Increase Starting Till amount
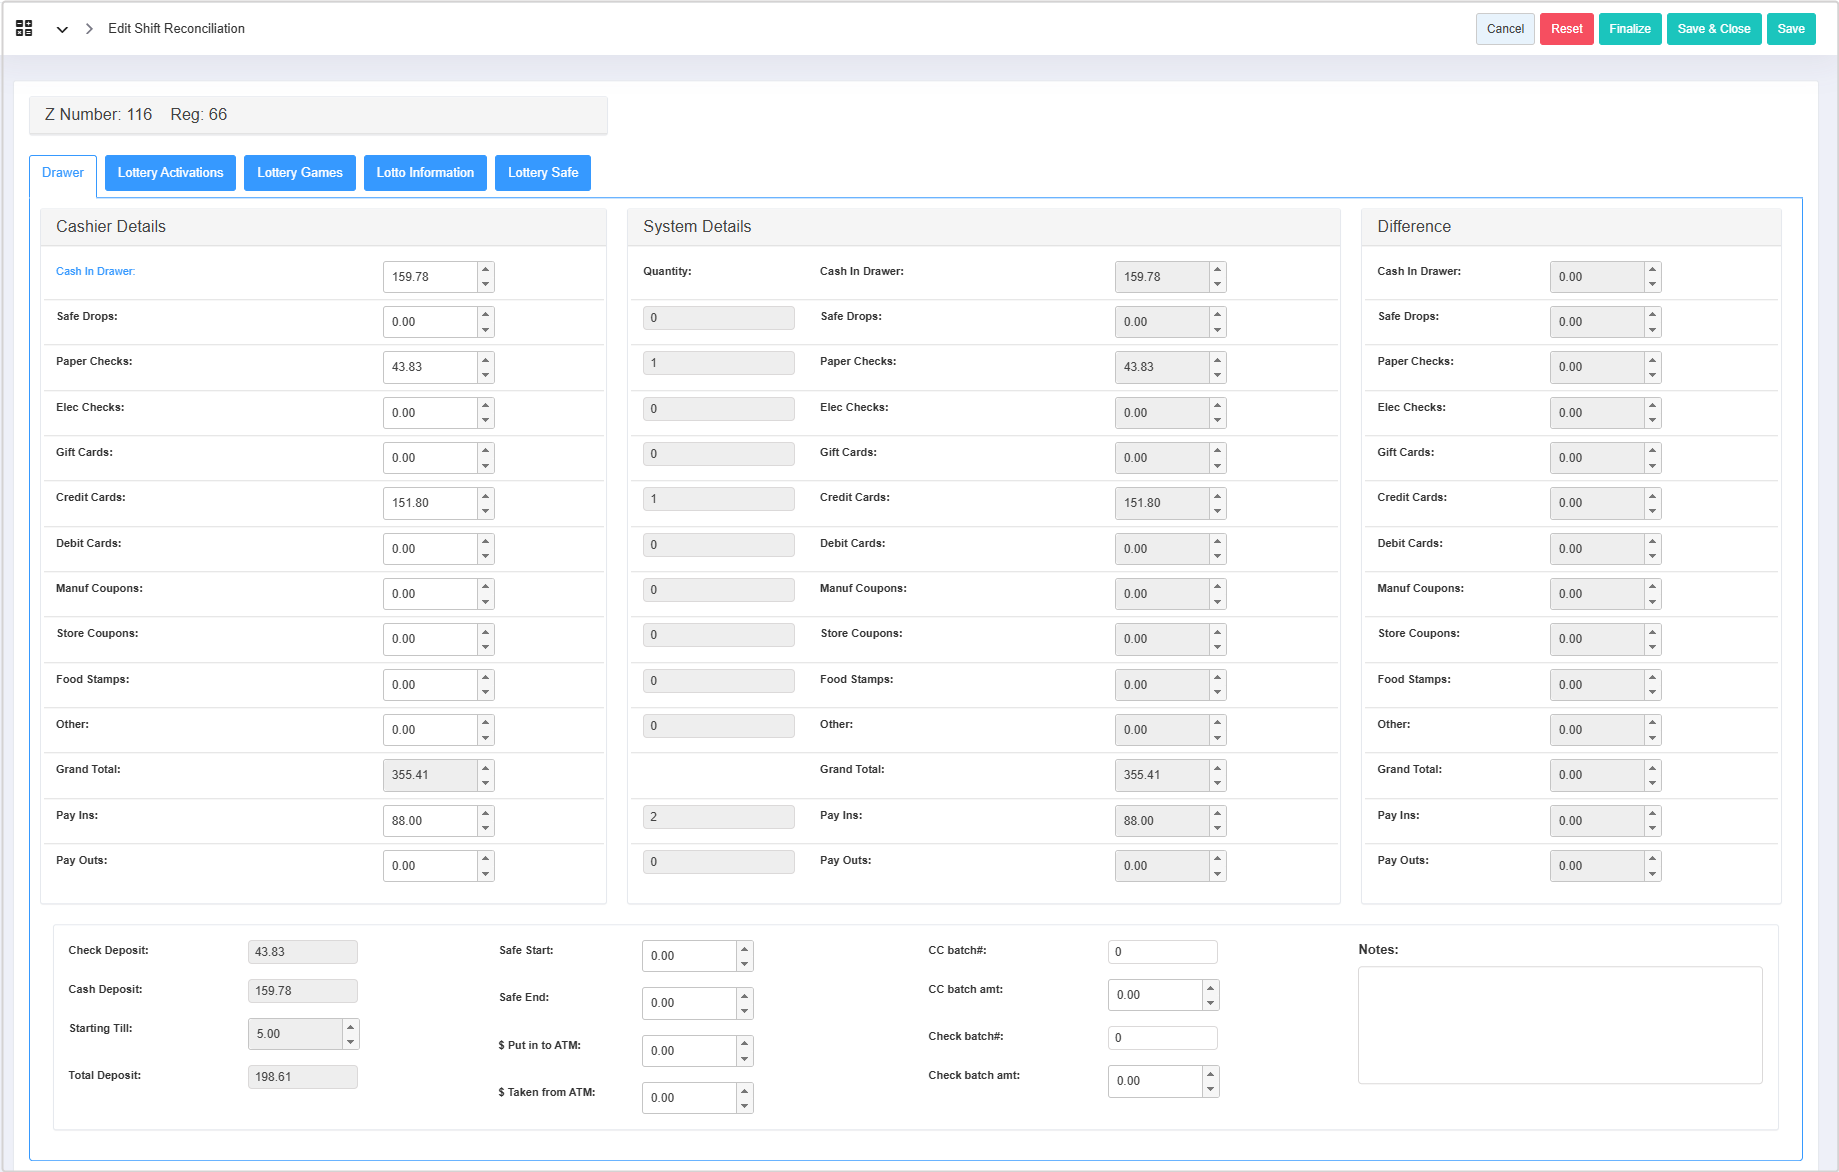Screen dimensions: 1839x1172 click(x=350, y=1026)
